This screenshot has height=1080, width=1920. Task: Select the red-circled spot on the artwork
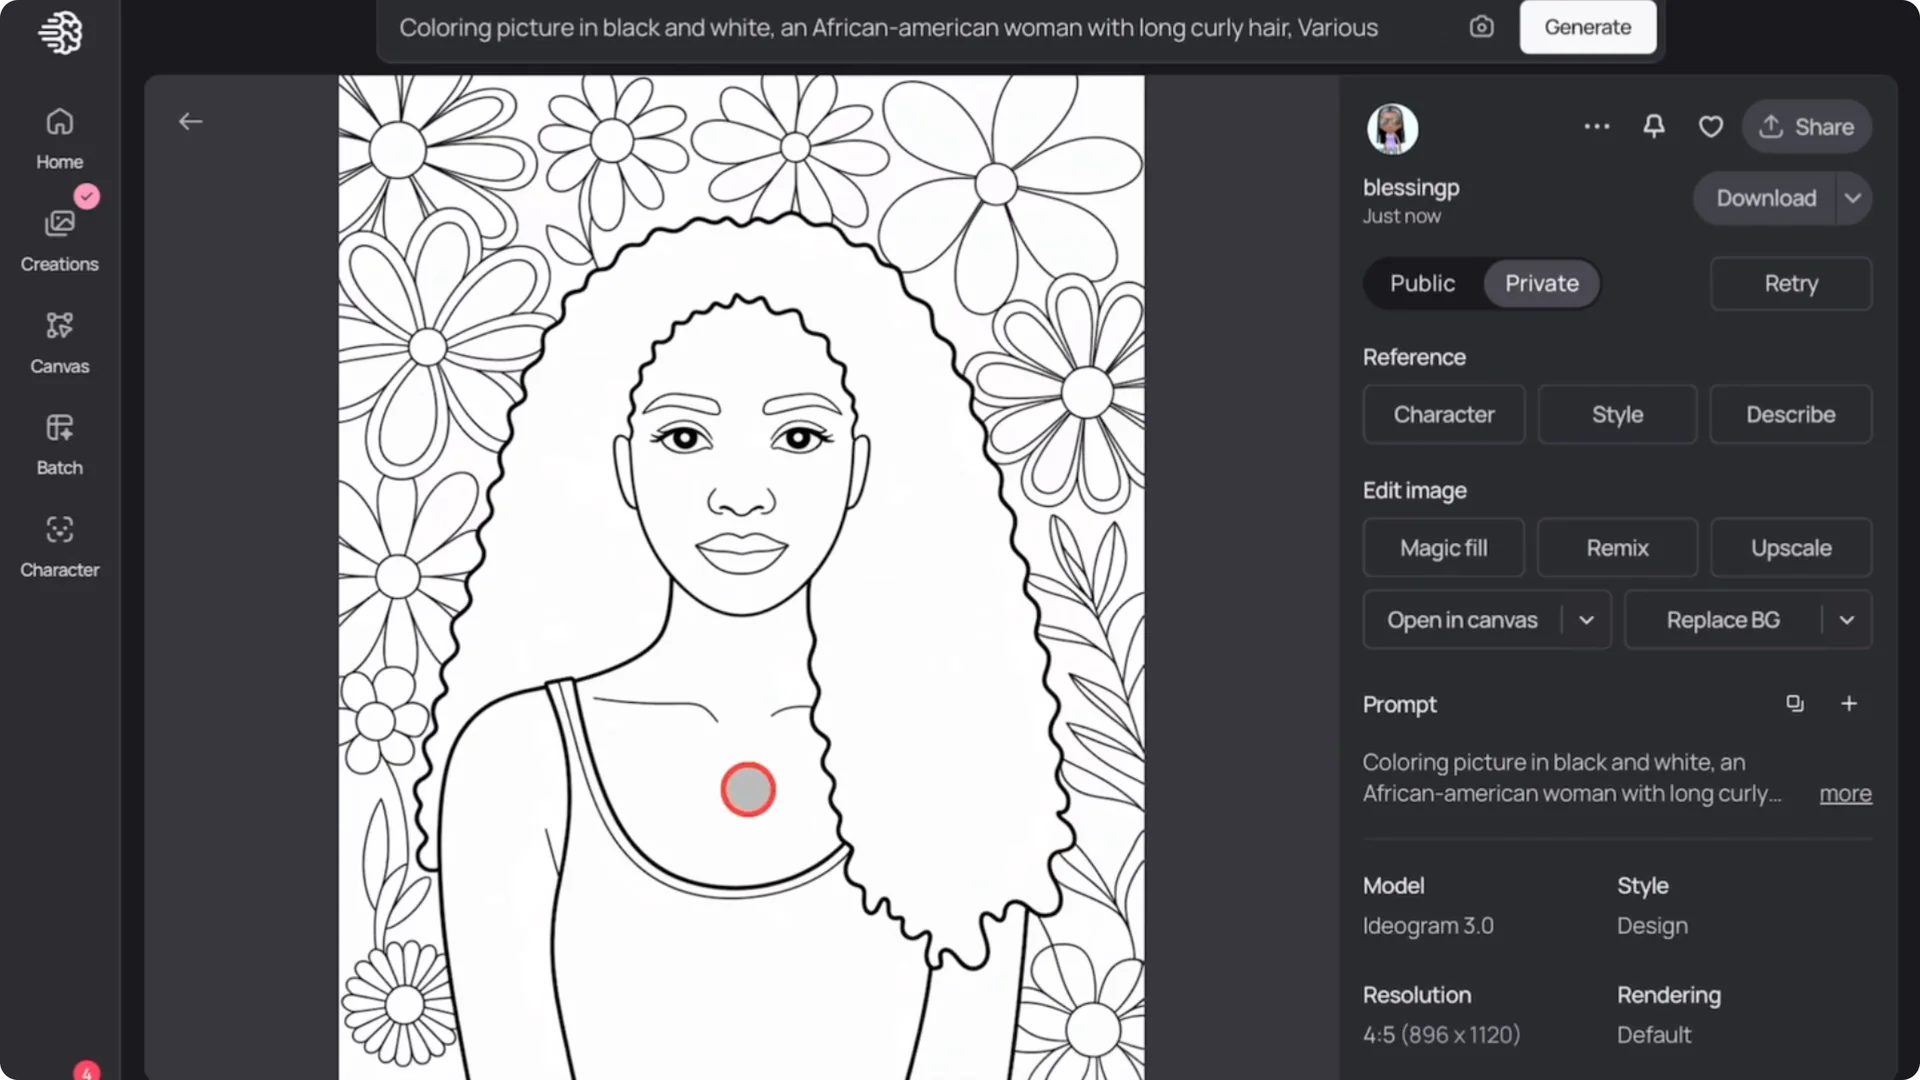pos(747,789)
